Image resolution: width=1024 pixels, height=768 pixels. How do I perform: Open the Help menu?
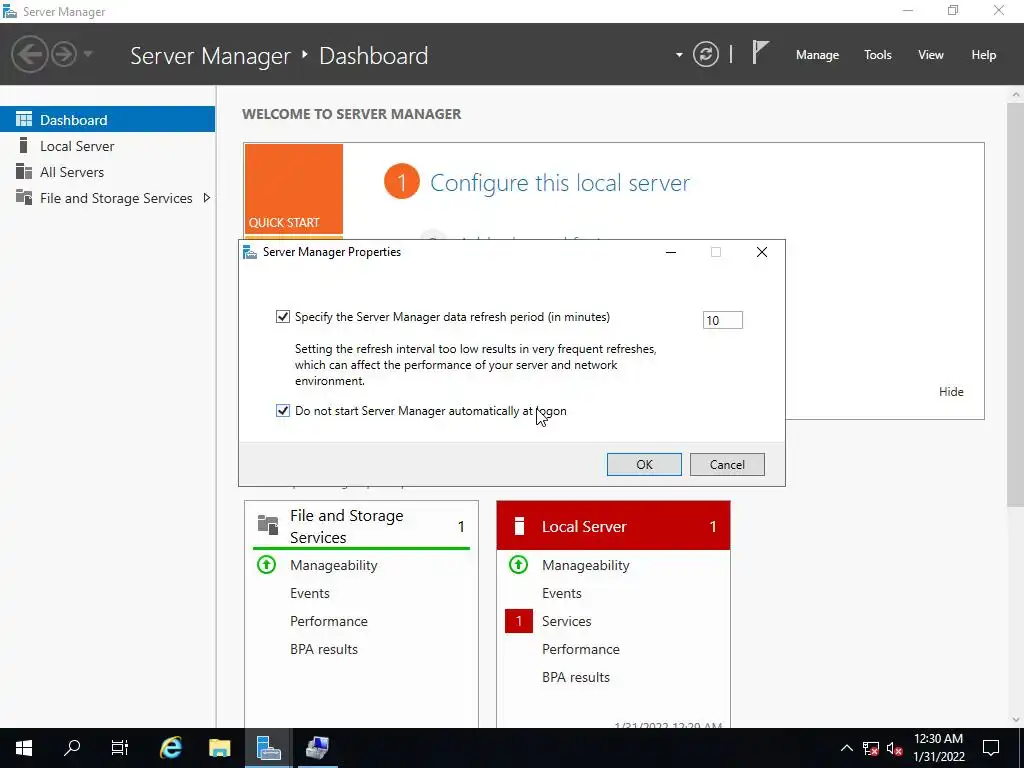[x=984, y=55]
